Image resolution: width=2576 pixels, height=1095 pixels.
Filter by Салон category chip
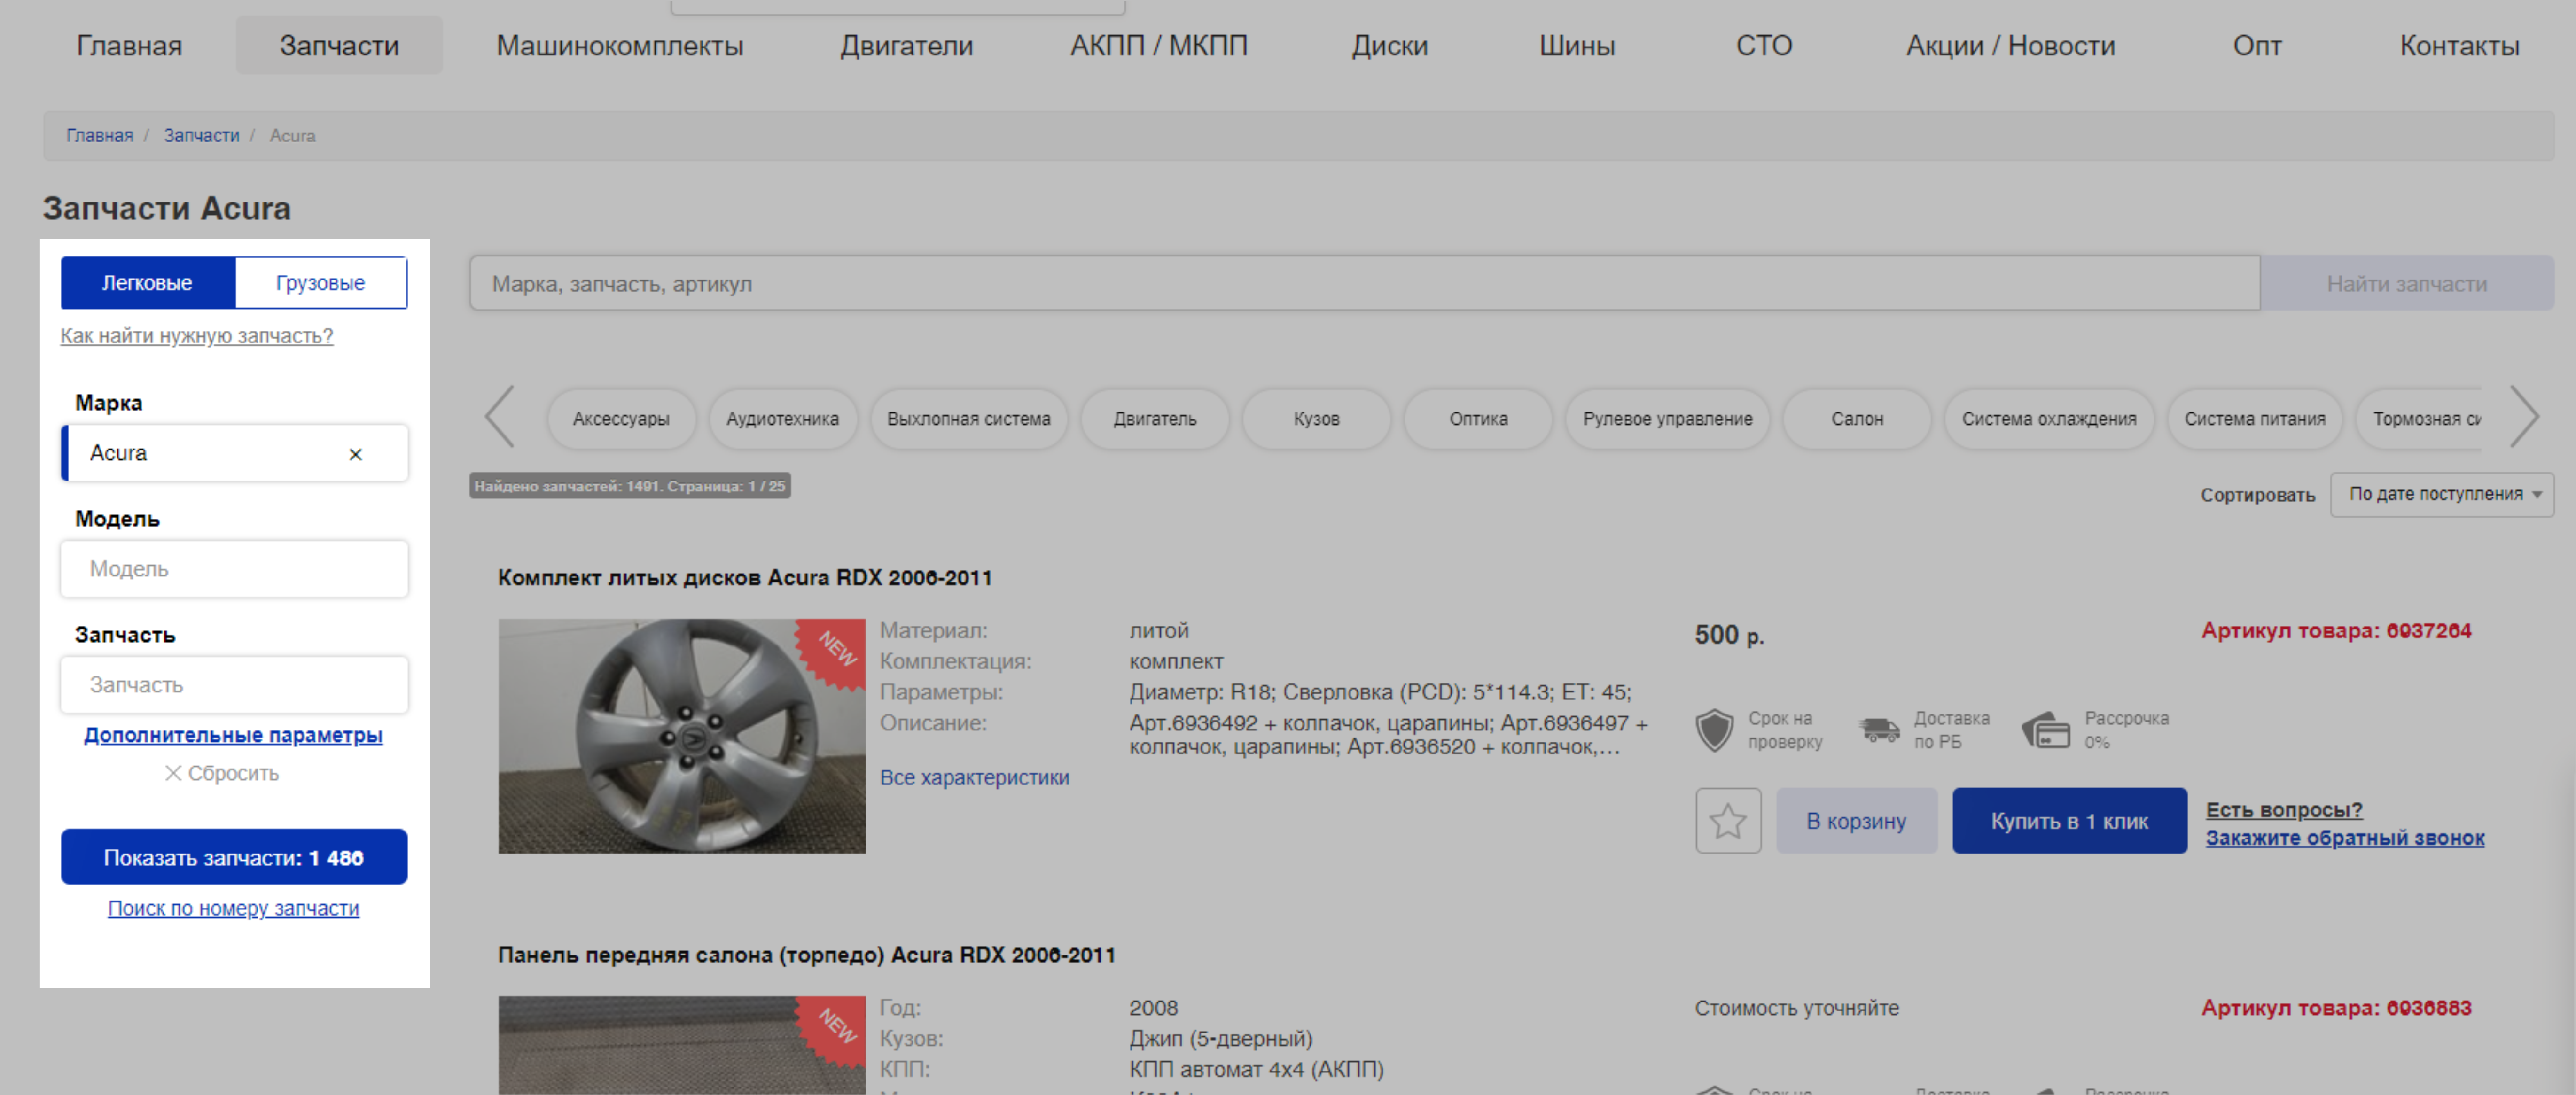pos(1857,419)
